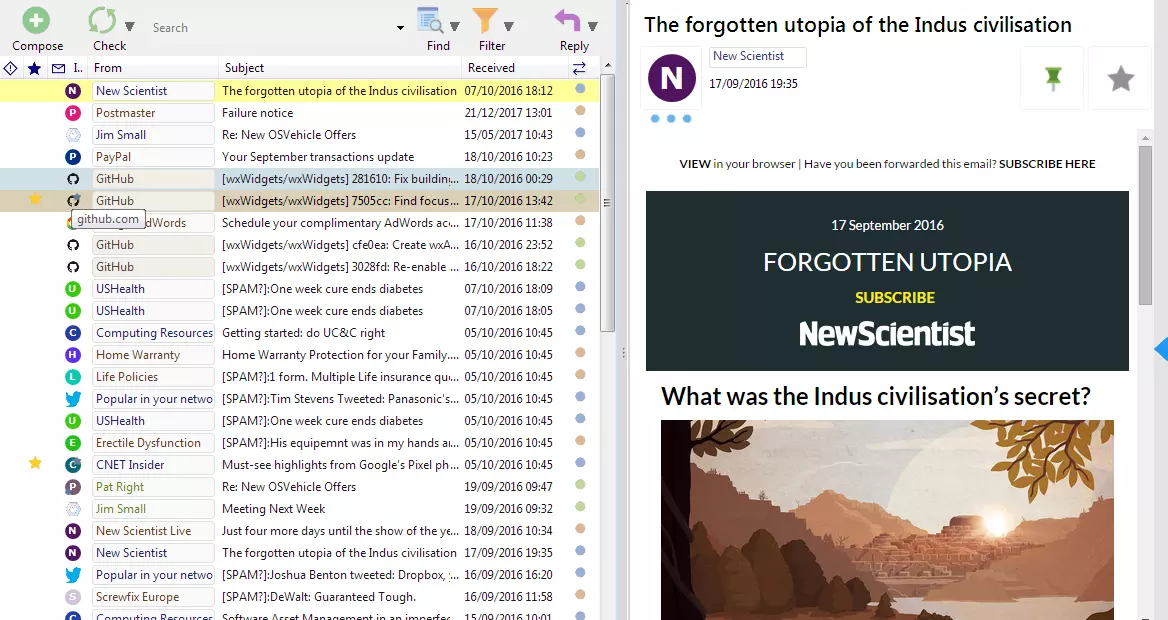Expand the Search box dropdown arrow
The width and height of the screenshot is (1168, 620).
point(401,28)
